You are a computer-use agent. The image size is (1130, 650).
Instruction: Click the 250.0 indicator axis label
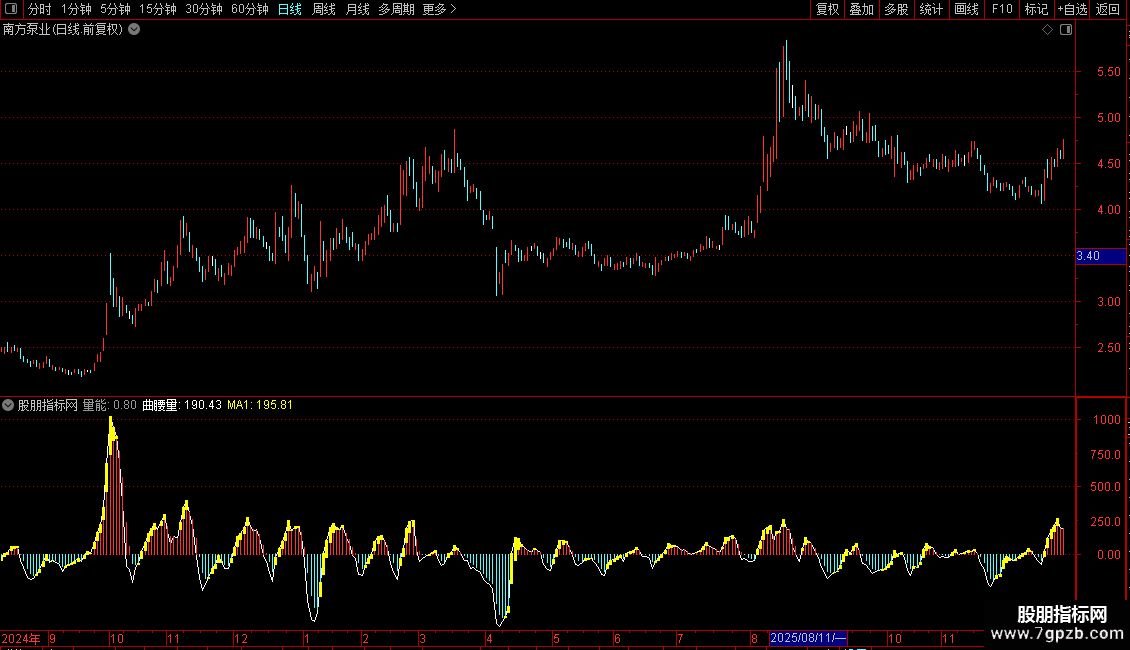[1105, 522]
